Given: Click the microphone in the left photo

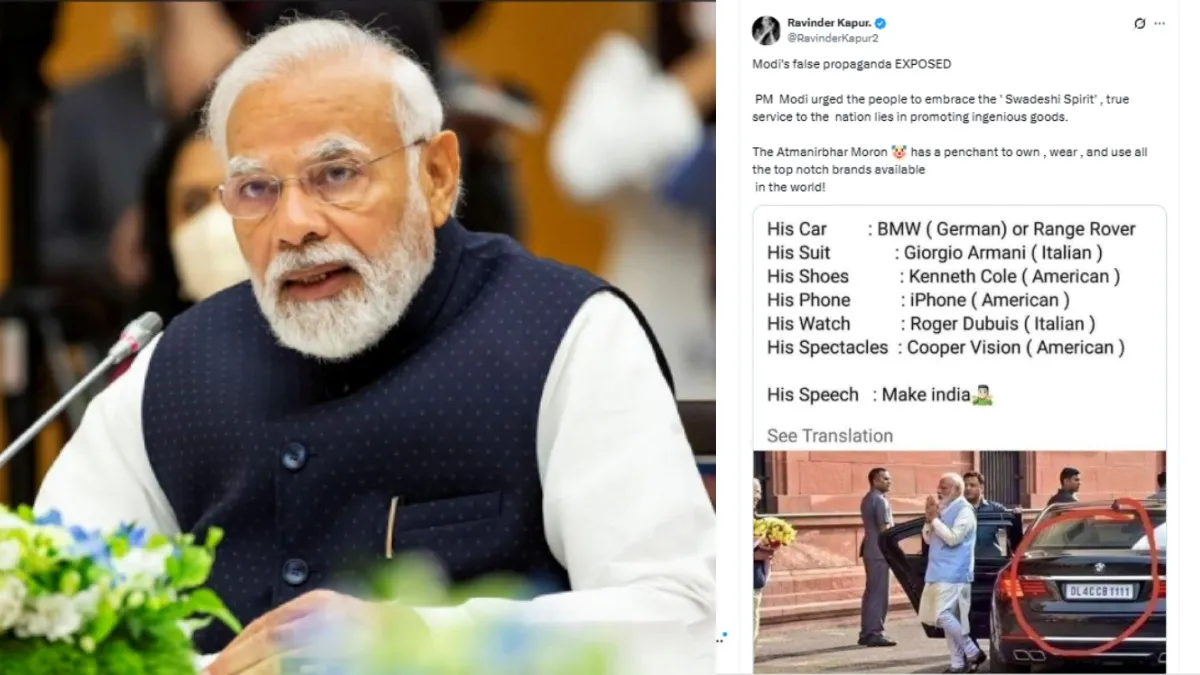Looking at the screenshot, I should [x=82, y=388].
